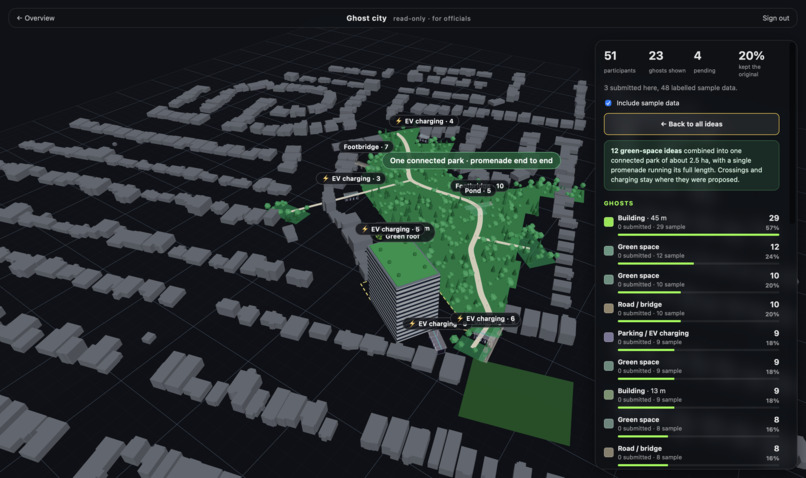The height and width of the screenshot is (478, 806).
Task: Click the 12 green-space ideas summary box
Action: pos(691,166)
